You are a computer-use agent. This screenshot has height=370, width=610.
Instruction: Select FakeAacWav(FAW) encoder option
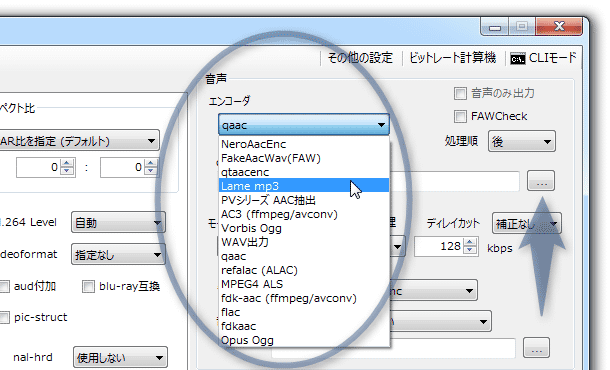click(304, 158)
